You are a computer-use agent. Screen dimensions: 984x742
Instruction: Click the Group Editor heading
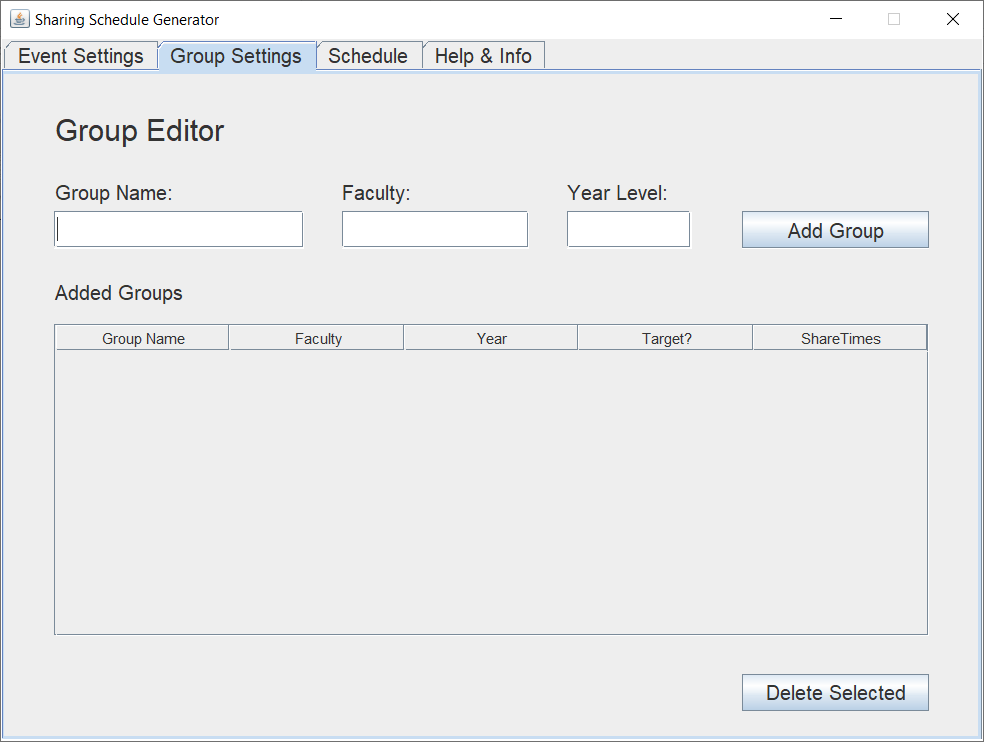pos(139,131)
